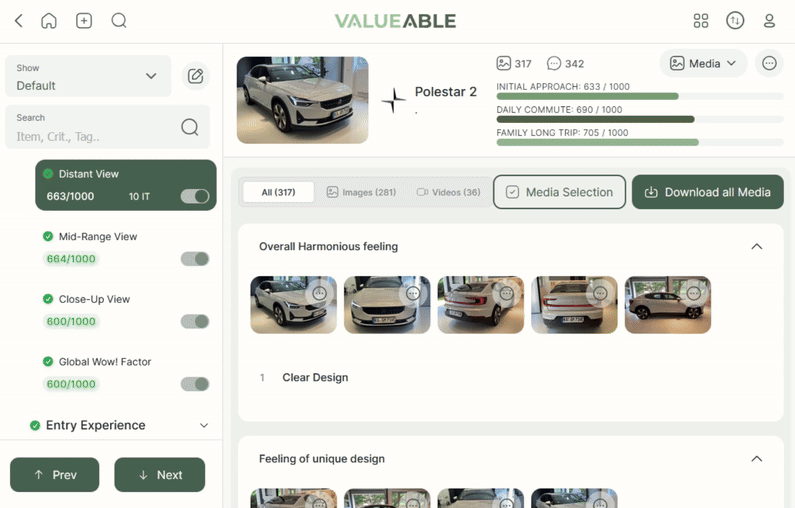Click the edit pencil icon beside Show
The height and width of the screenshot is (508, 795).
[195, 76]
